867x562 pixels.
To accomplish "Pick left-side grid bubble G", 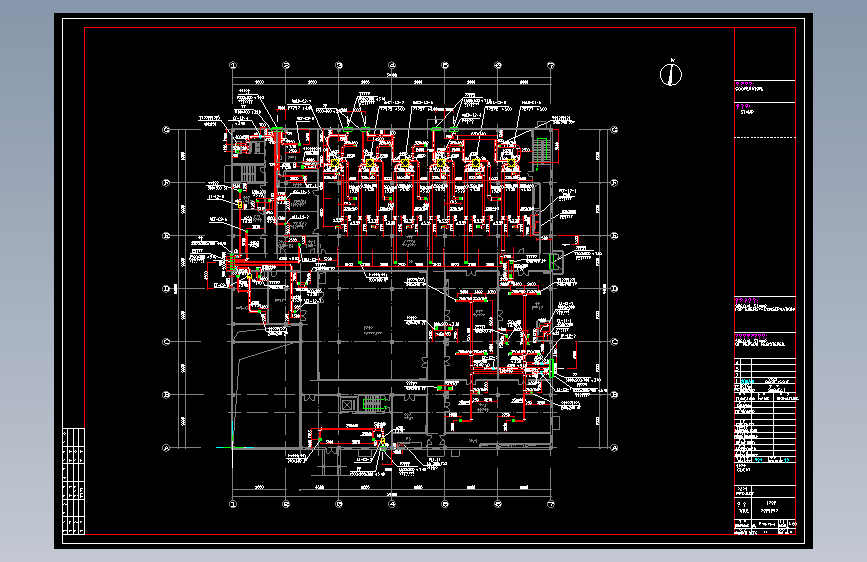I will tap(166, 130).
